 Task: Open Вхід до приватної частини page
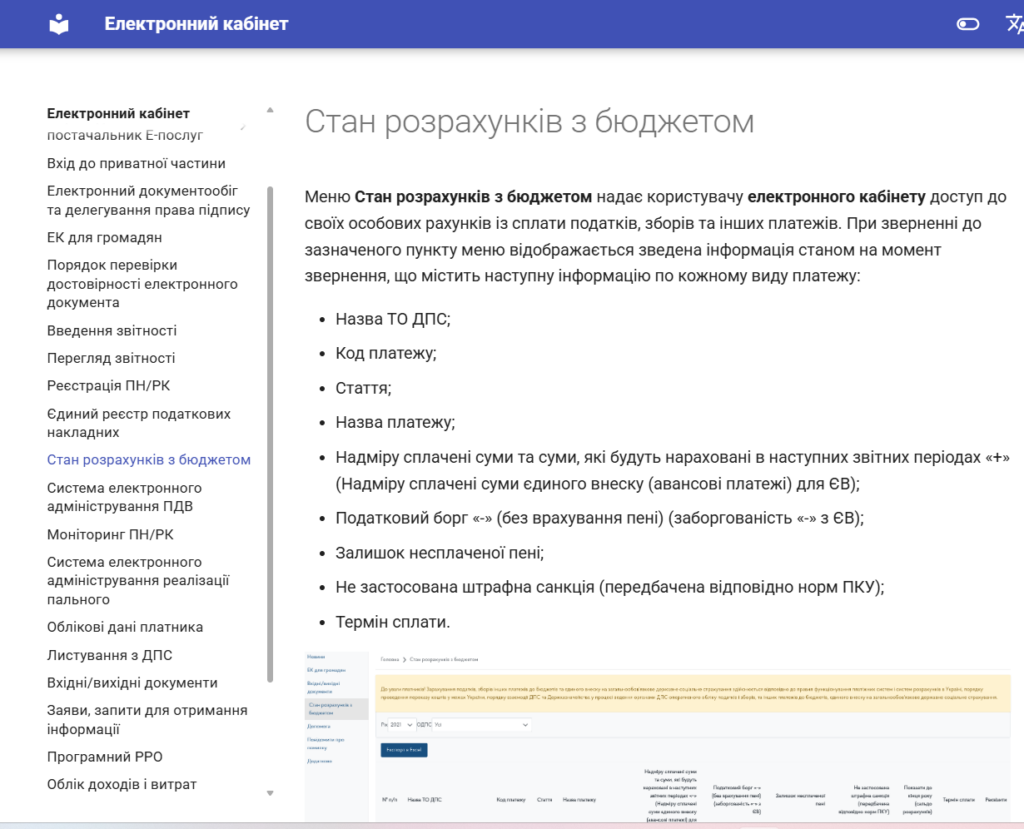coord(136,163)
